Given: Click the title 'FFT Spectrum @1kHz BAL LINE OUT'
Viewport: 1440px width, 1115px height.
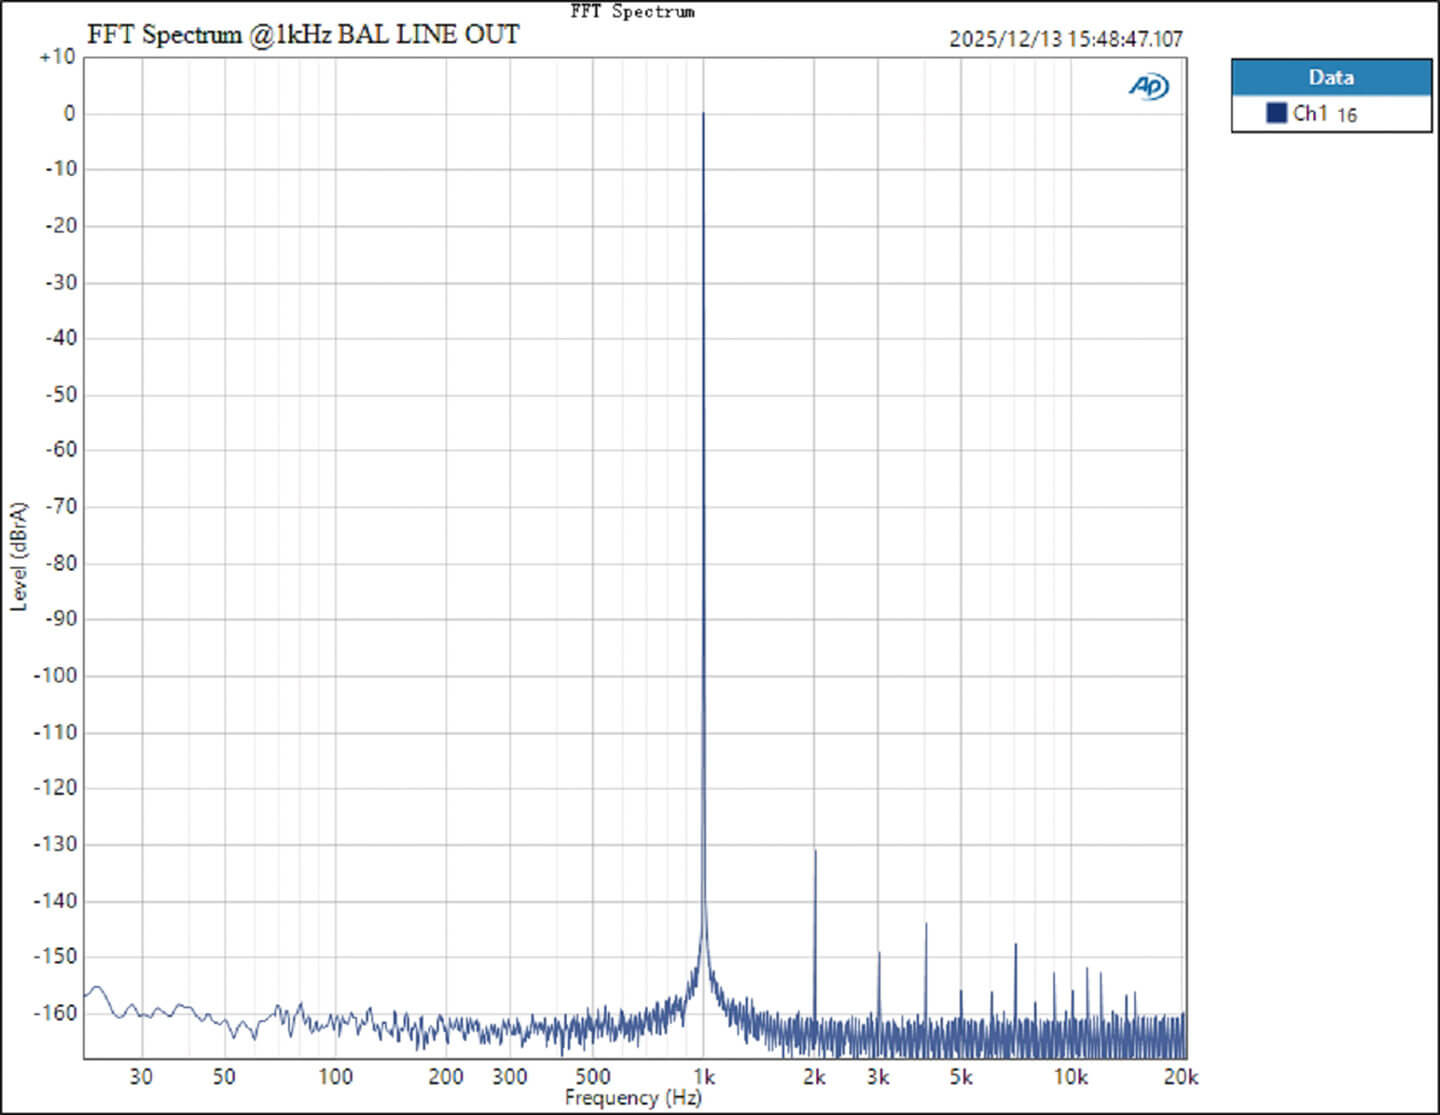Looking at the screenshot, I should 303,35.
